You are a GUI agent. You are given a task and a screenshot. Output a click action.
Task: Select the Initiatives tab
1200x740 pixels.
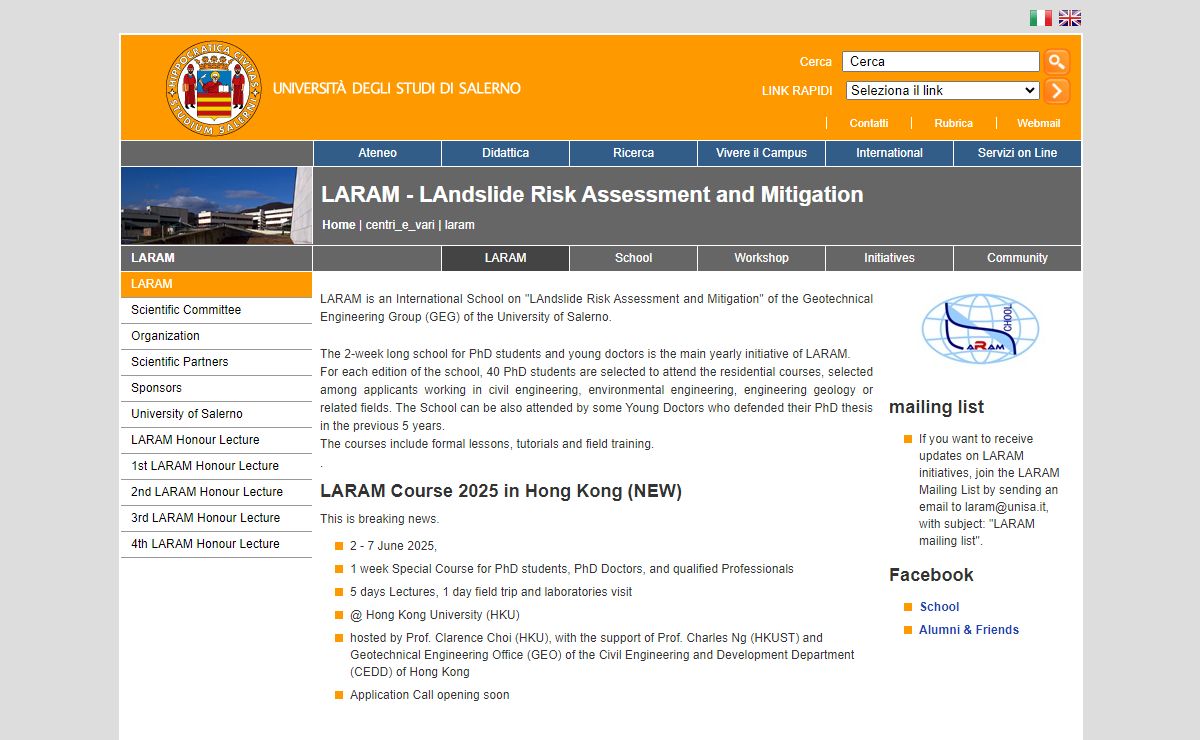pyautogui.click(x=889, y=258)
